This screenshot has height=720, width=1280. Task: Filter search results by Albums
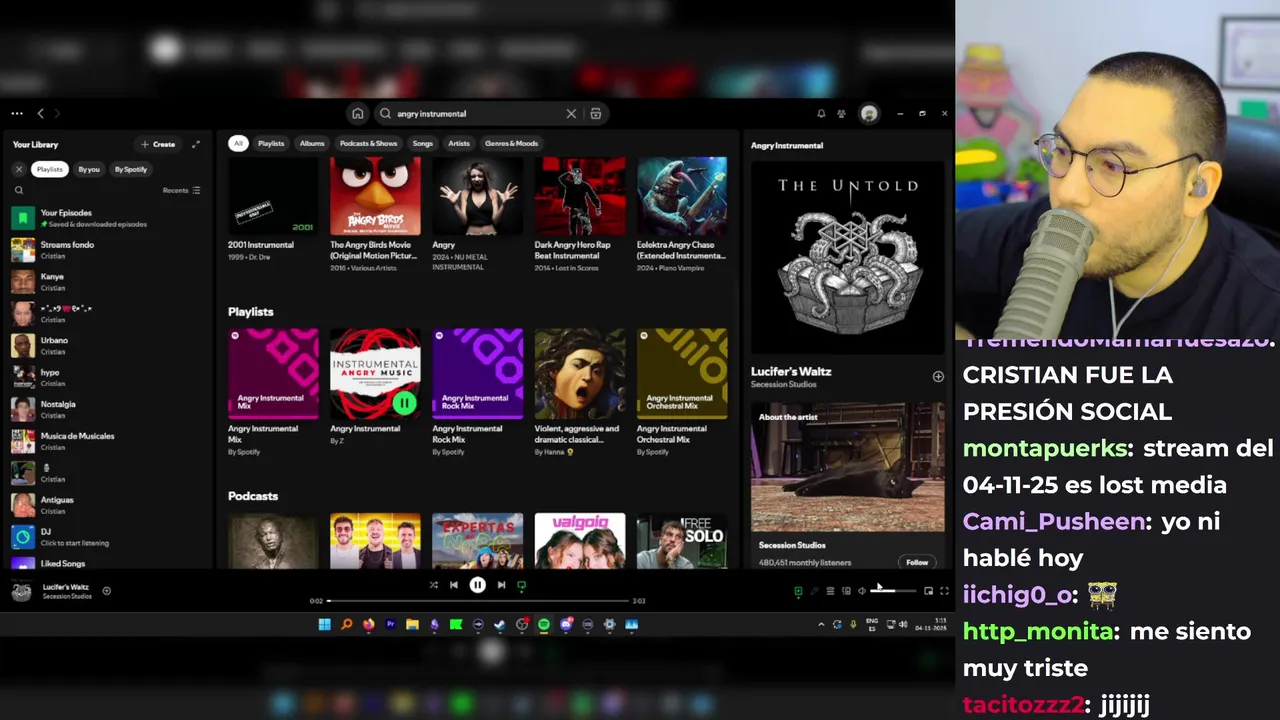click(312, 143)
